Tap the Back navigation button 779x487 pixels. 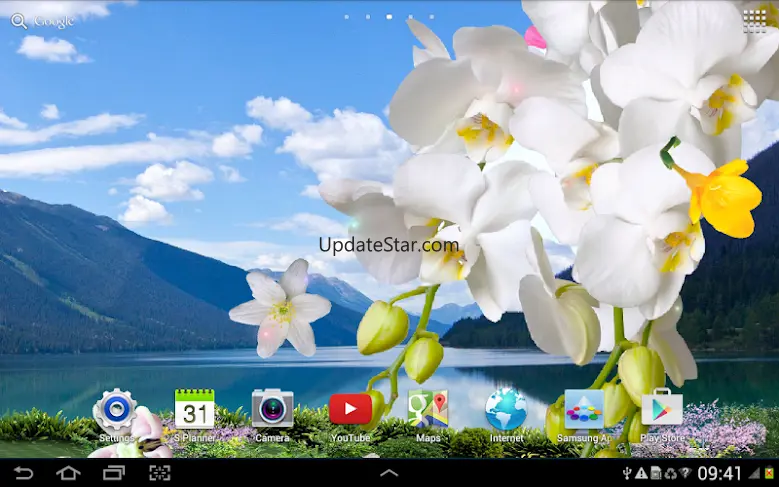23,473
